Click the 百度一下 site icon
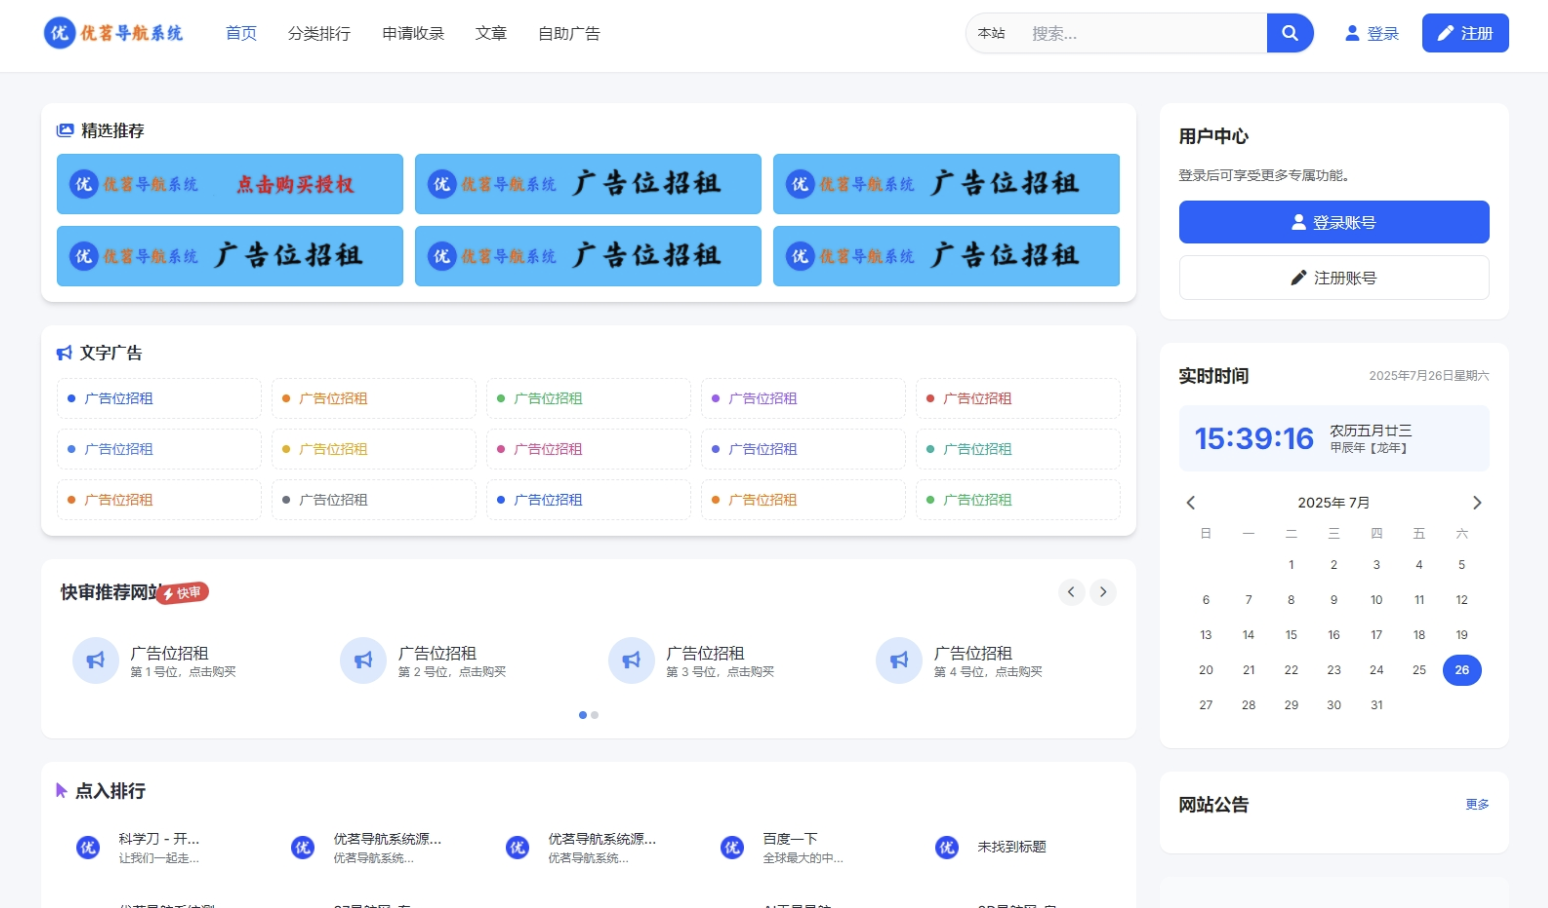Image resolution: width=1548 pixels, height=908 pixels. point(732,848)
